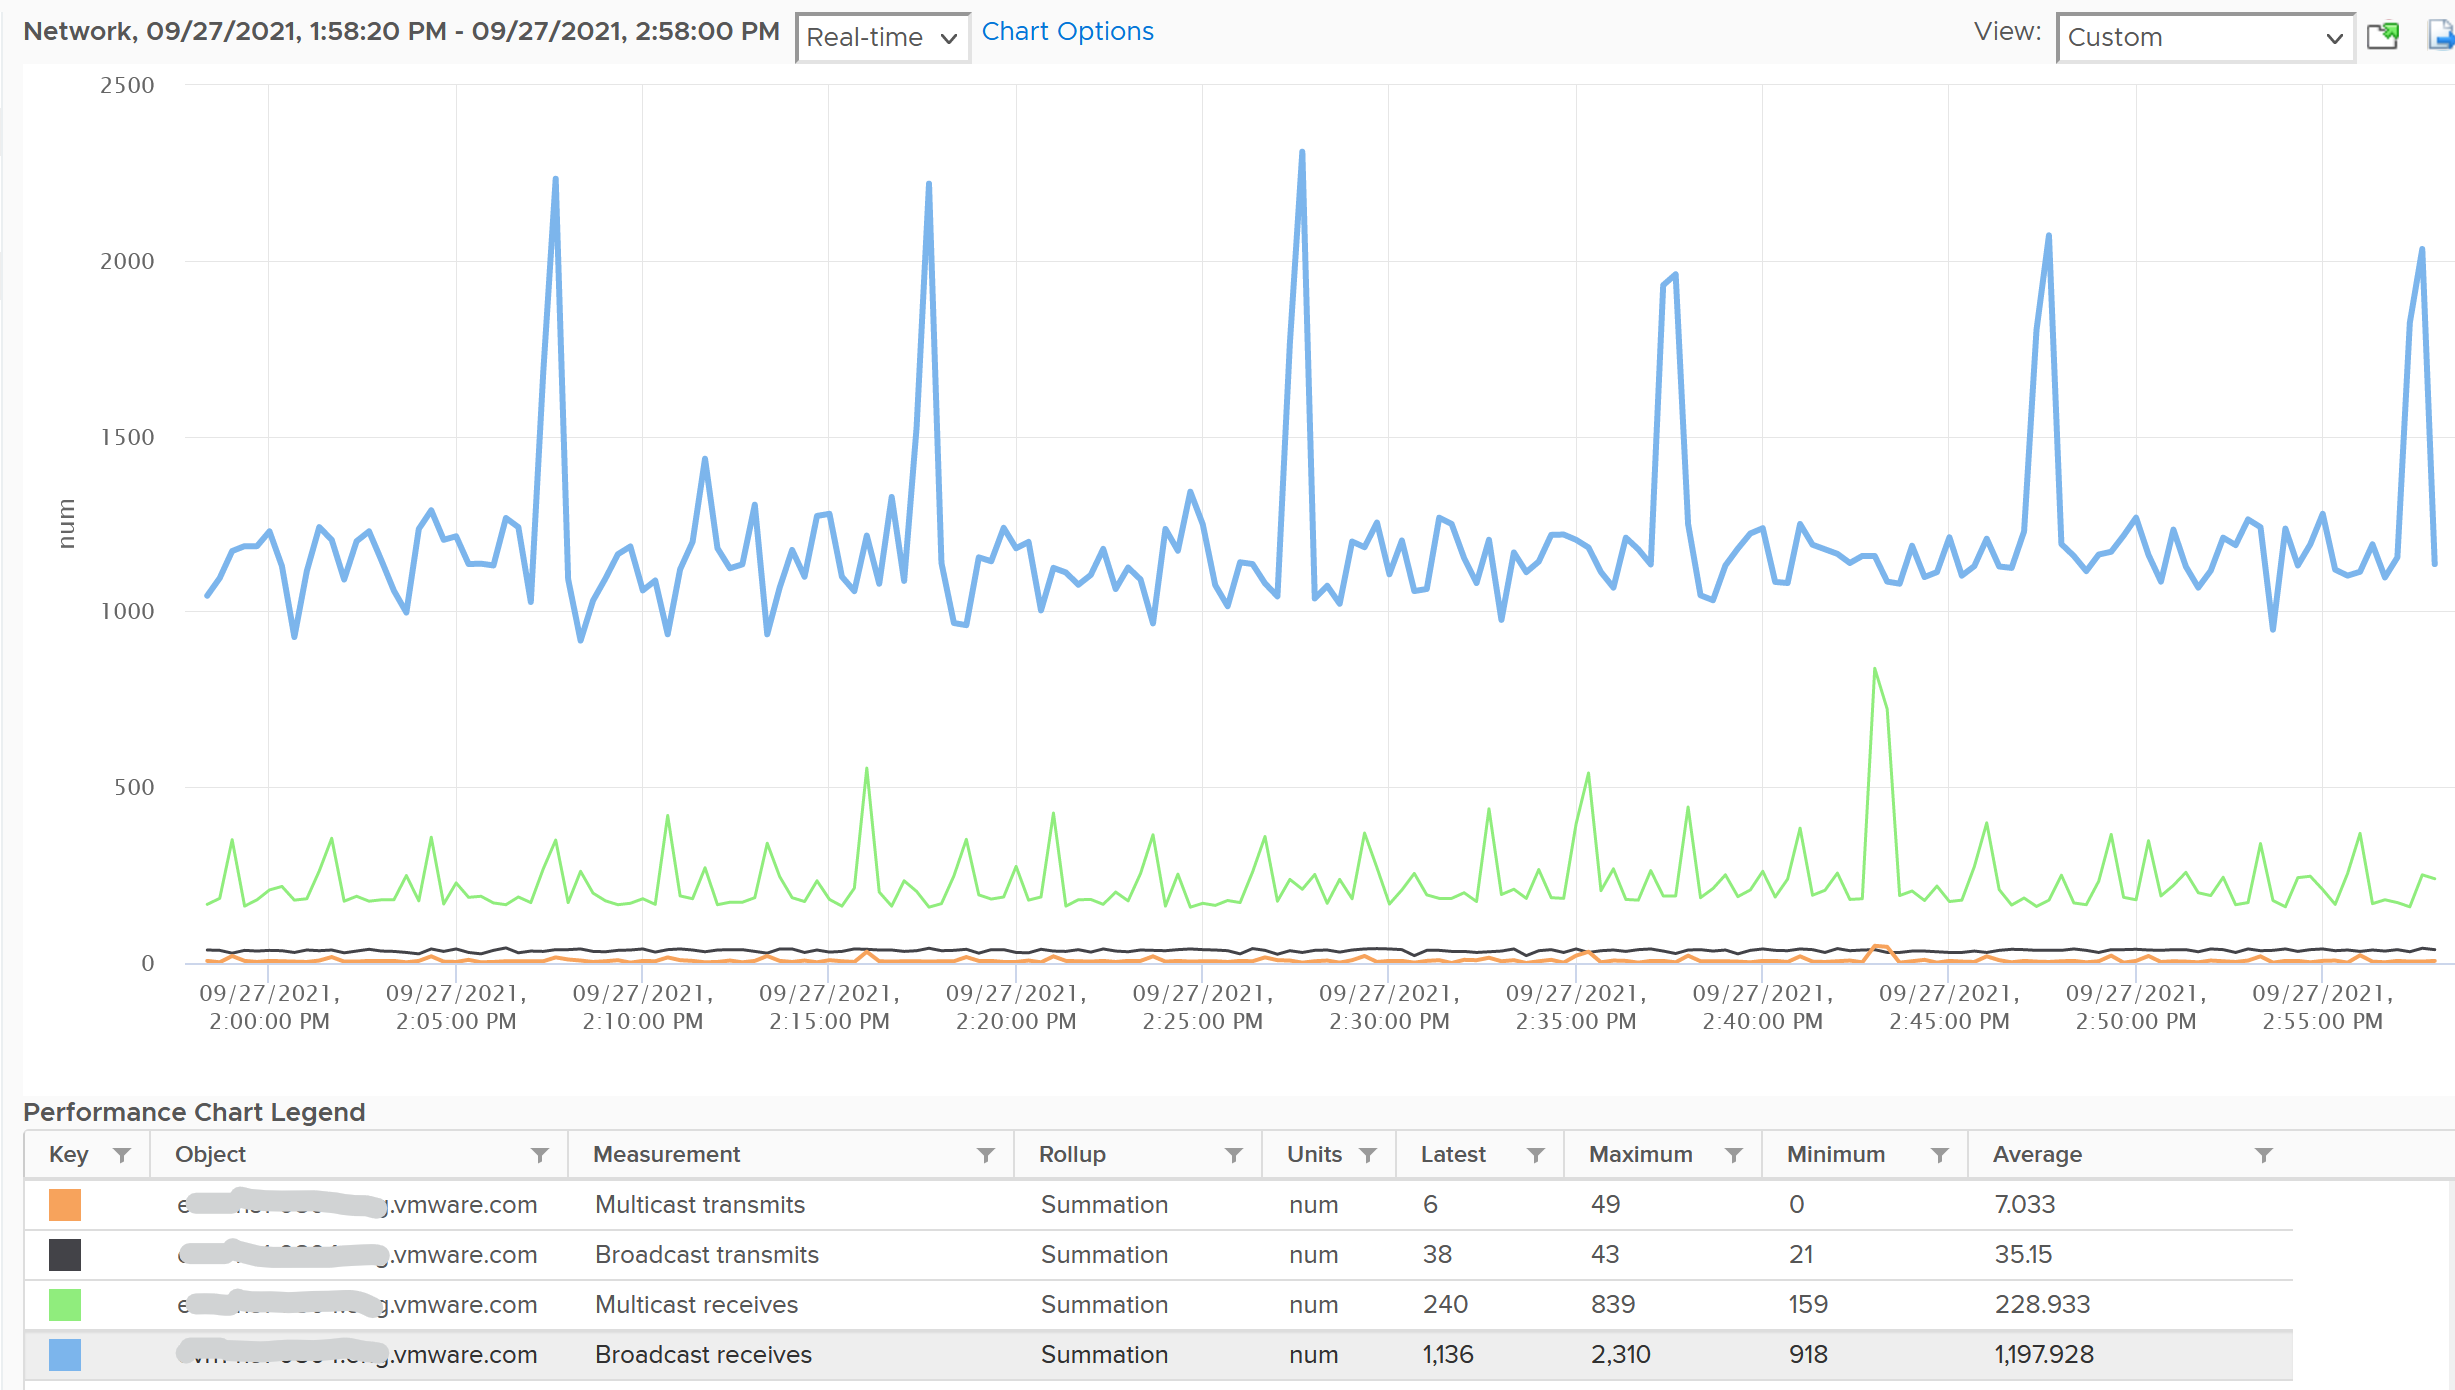This screenshot has height=1390, width=2455.
Task: Click the average value 1,197.928
Action: pos(2044,1355)
